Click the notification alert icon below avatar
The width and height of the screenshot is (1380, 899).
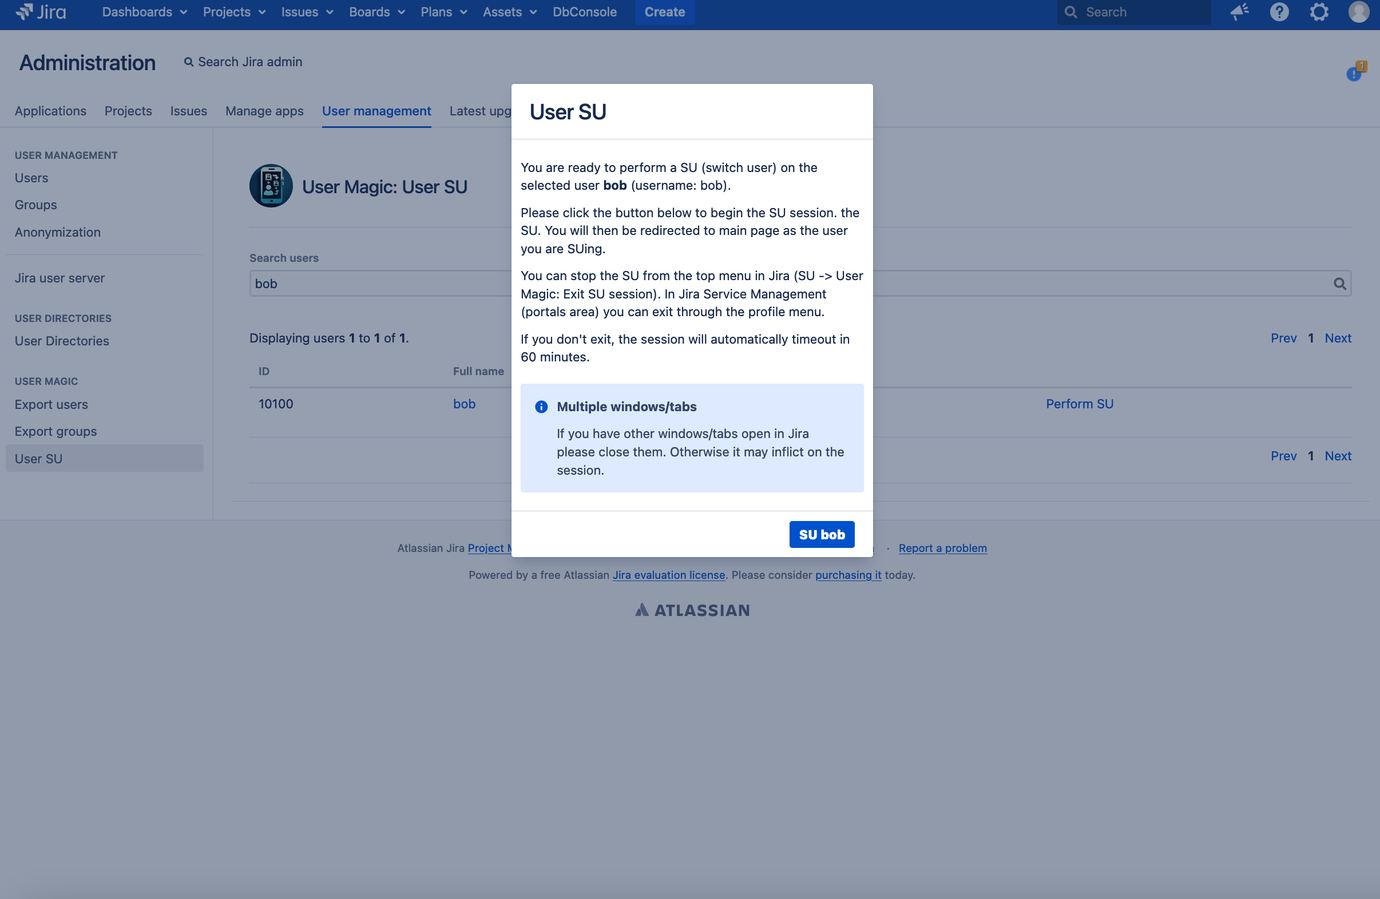point(1355,72)
